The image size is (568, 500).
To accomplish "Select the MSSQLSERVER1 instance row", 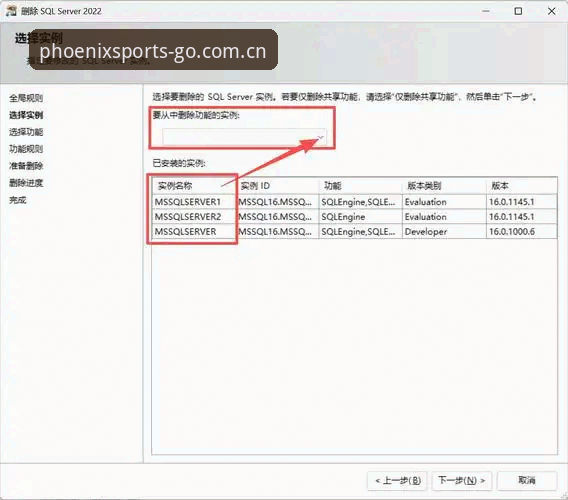I will click(x=355, y=202).
